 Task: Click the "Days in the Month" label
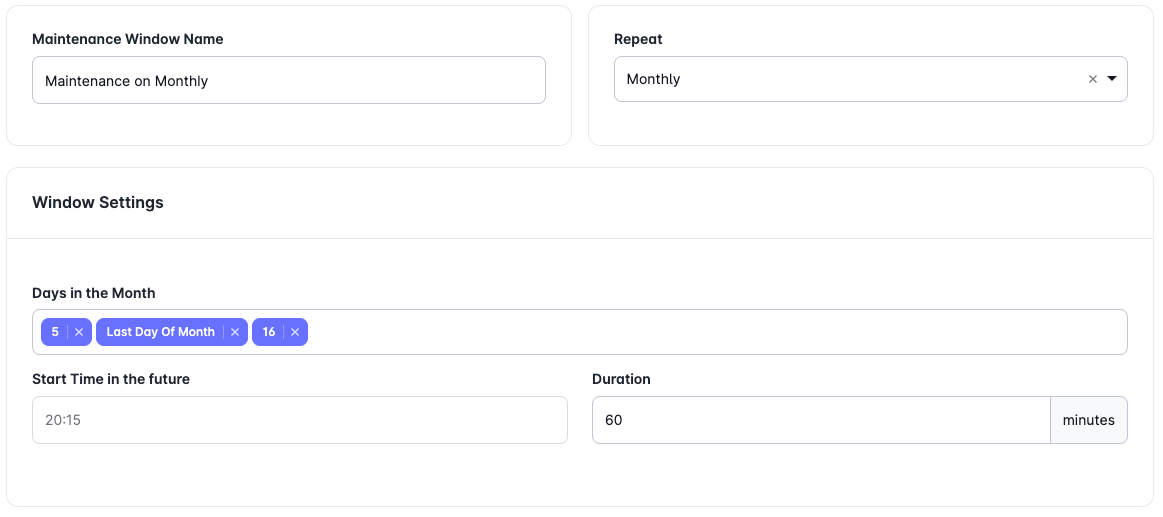point(94,293)
